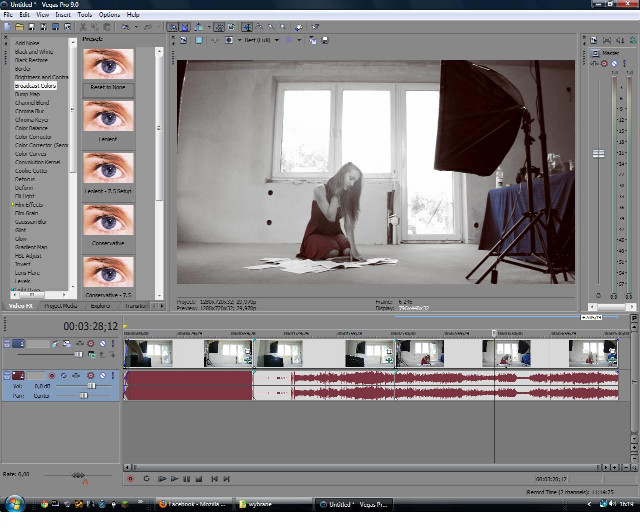
Task: Open the Split Screen View dropdown arrow
Action: coord(239,40)
